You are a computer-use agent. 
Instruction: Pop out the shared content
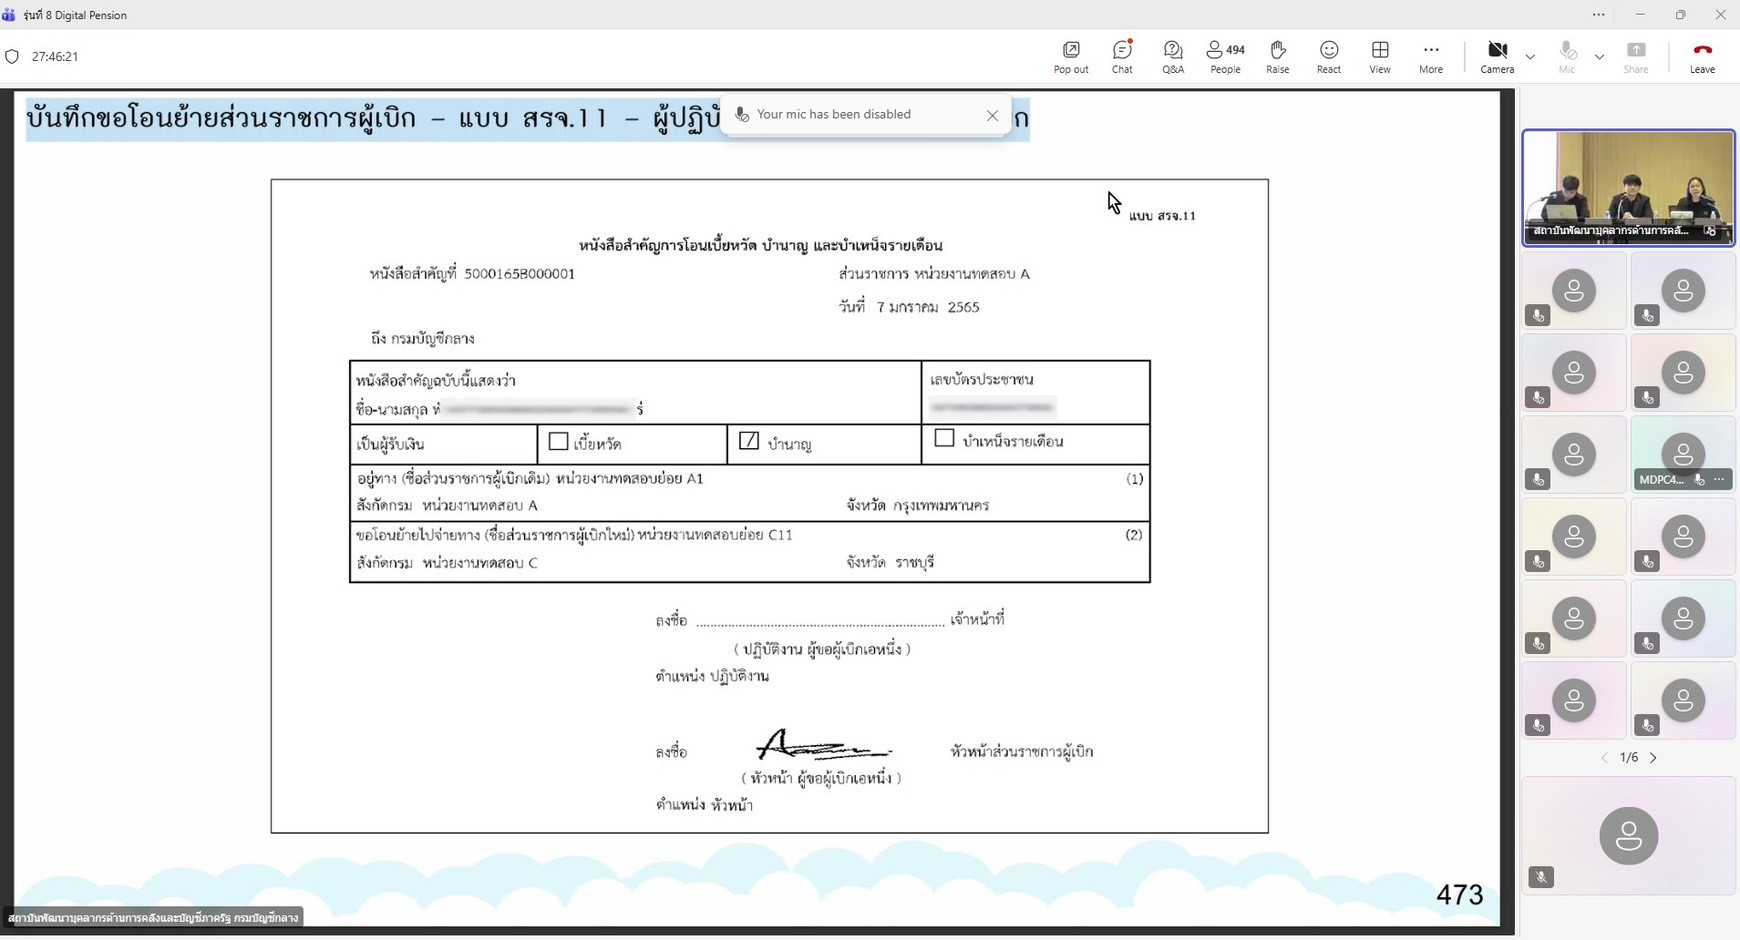pos(1071,56)
